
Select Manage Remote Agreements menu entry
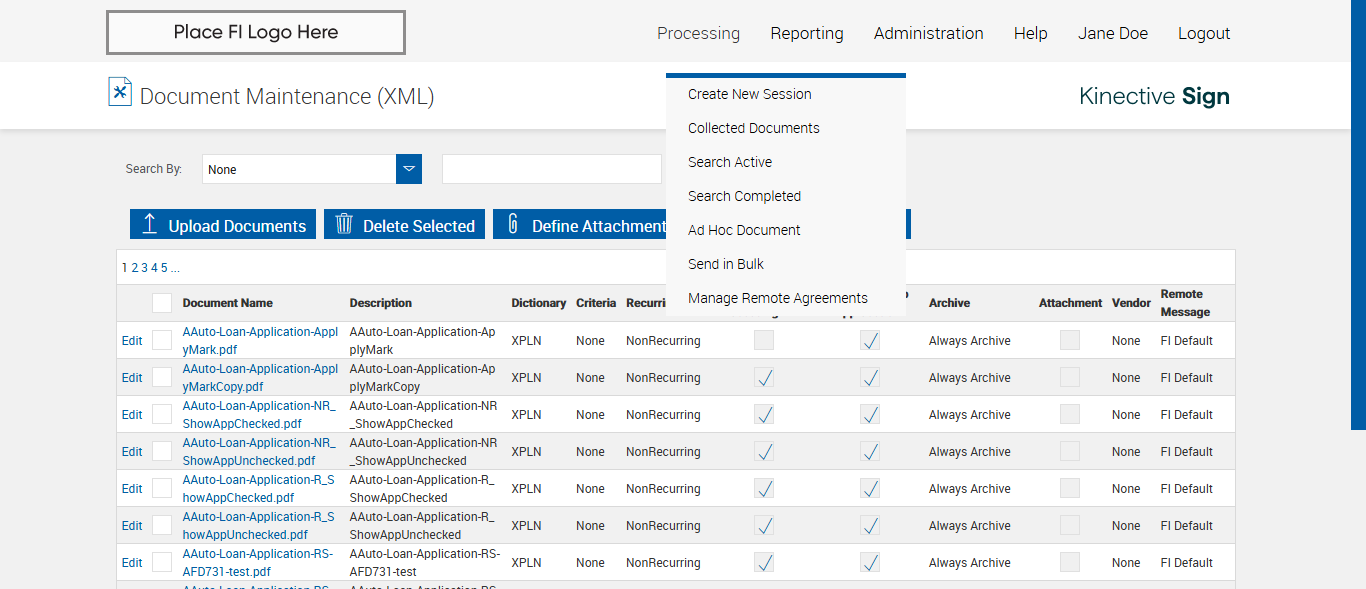click(x=778, y=298)
